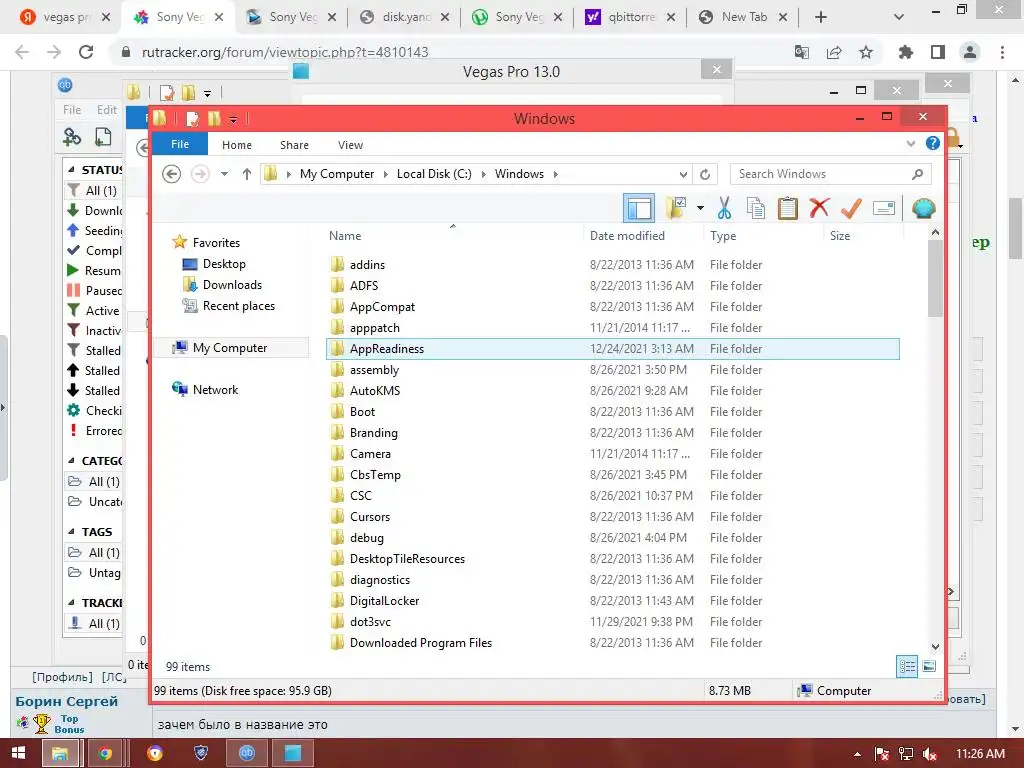
Task: Copy using the two-pages icon
Action: click(756, 208)
